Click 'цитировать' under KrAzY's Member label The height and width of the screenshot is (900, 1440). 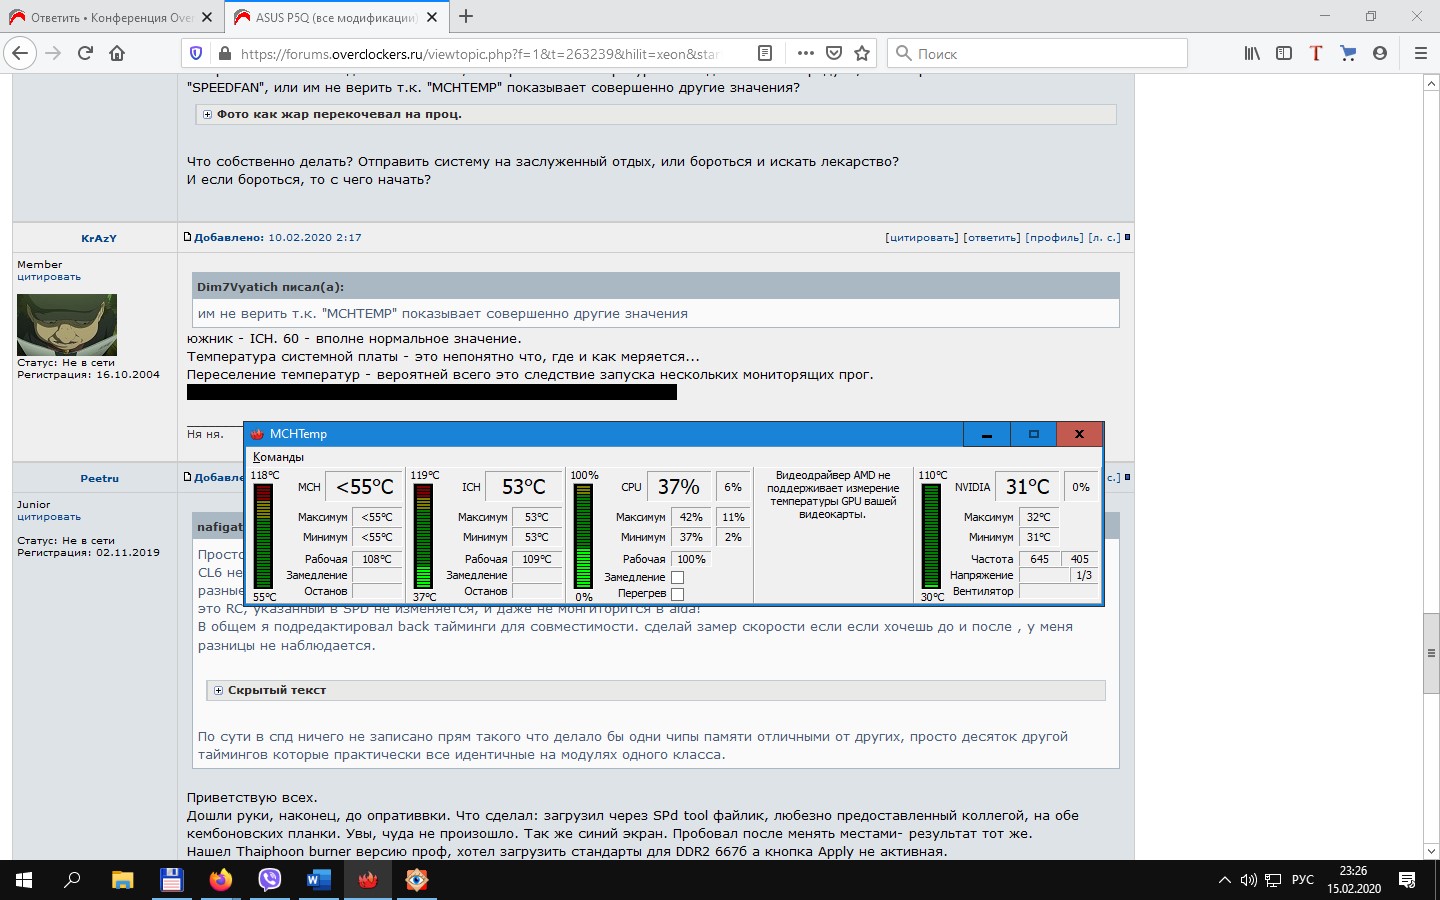[49, 277]
